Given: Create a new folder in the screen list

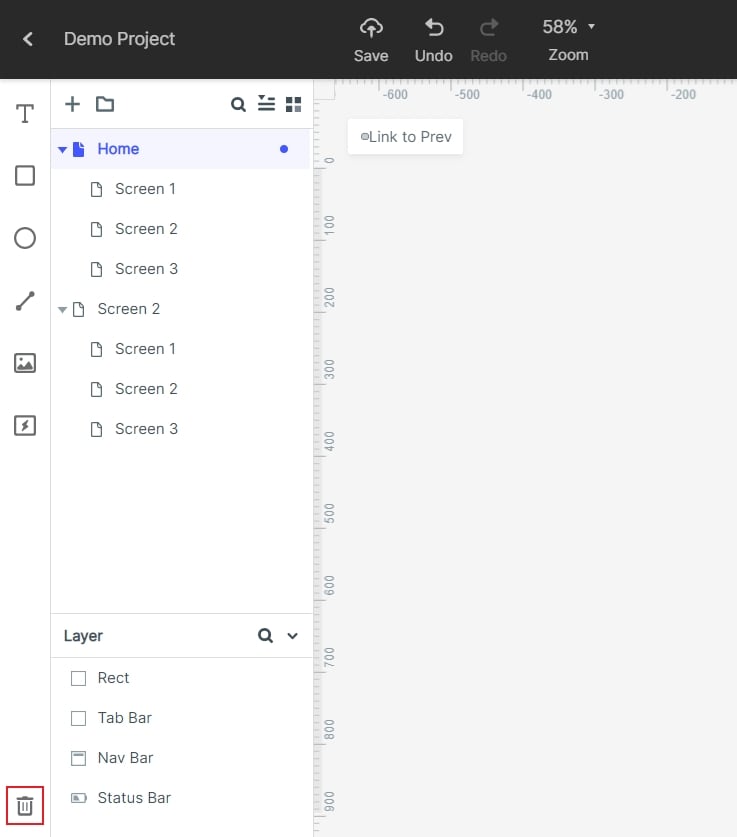Looking at the screenshot, I should [105, 104].
